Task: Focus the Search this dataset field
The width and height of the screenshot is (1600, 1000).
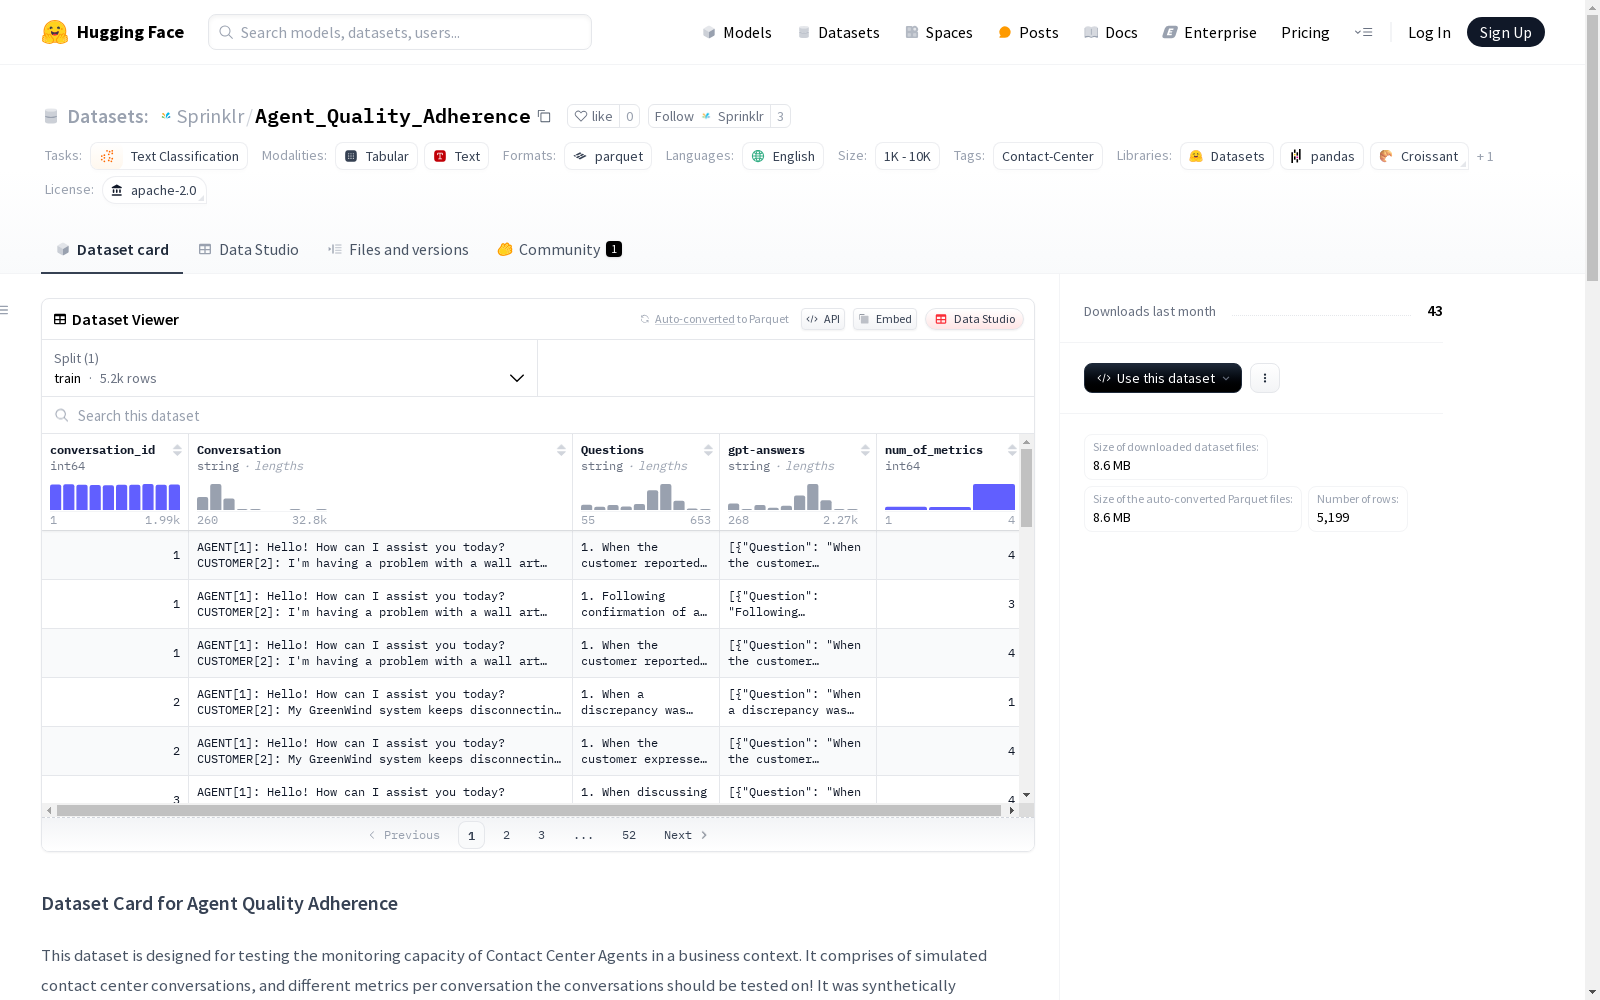Action: coord(538,415)
